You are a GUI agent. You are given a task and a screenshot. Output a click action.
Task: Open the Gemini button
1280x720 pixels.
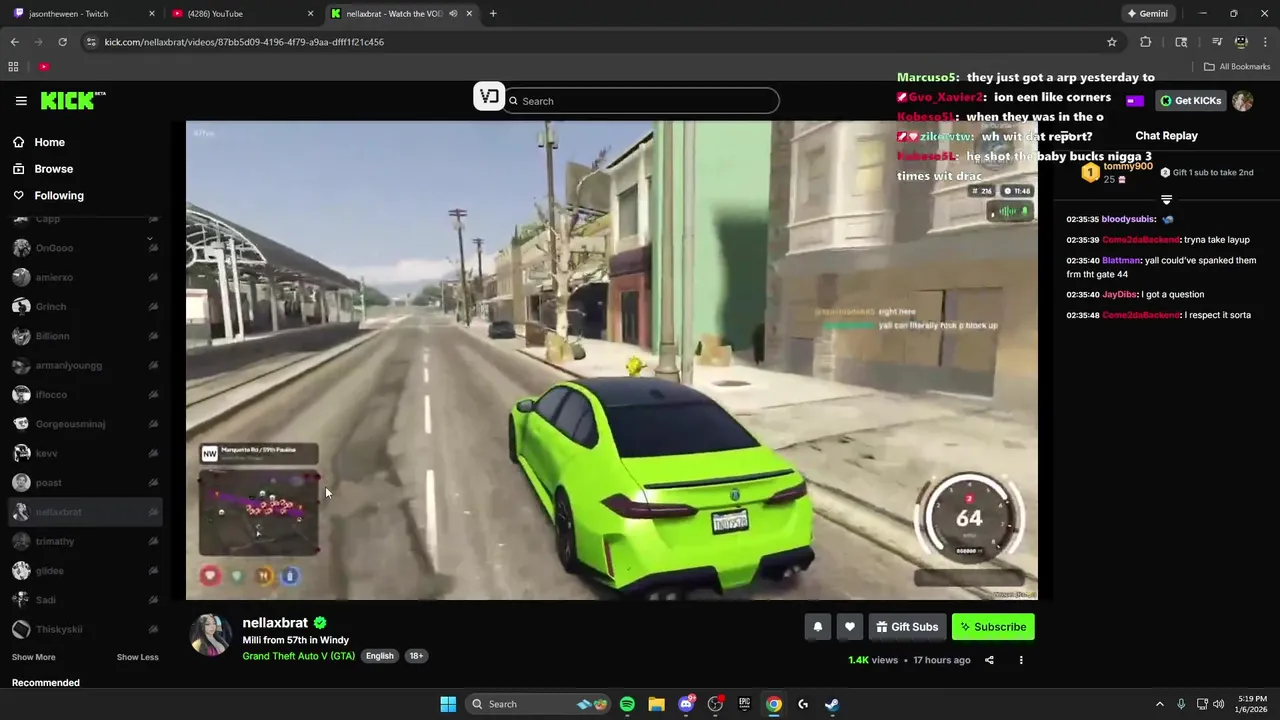click(1147, 14)
